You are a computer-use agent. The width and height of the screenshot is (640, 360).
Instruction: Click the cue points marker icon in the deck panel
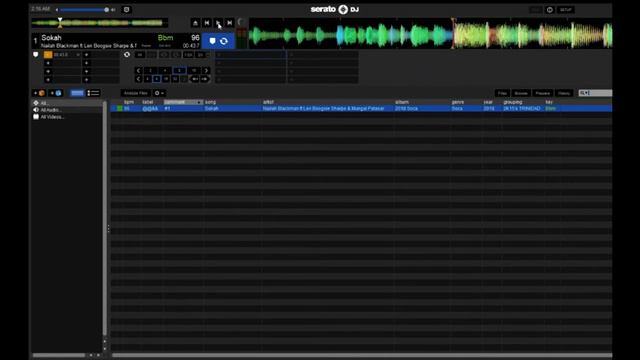(36, 54)
